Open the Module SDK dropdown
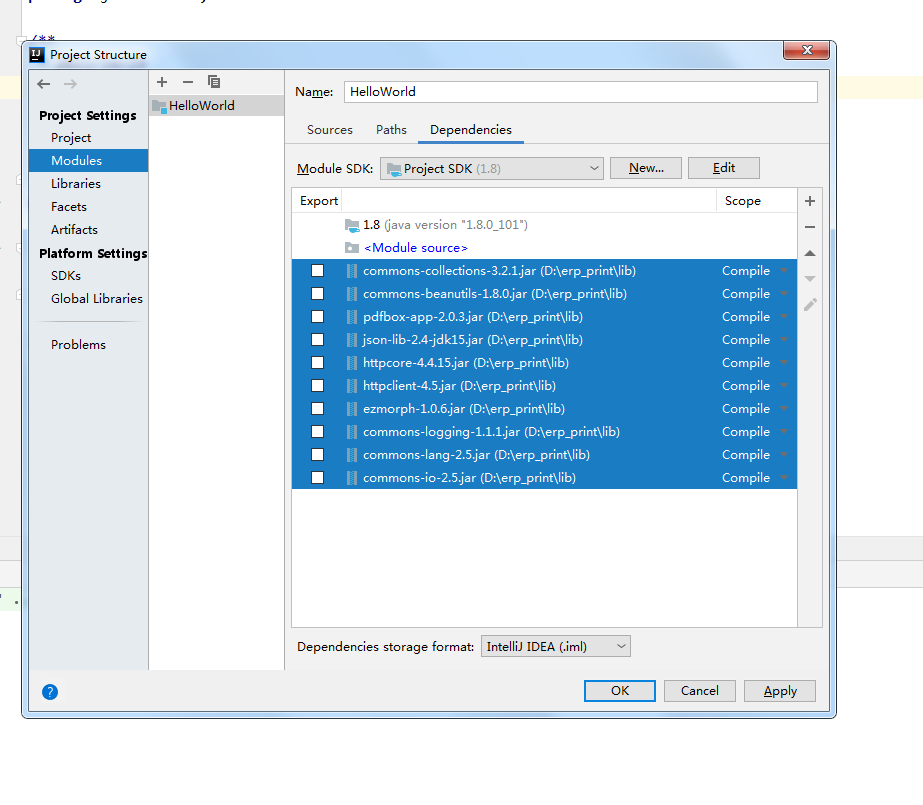 [492, 168]
